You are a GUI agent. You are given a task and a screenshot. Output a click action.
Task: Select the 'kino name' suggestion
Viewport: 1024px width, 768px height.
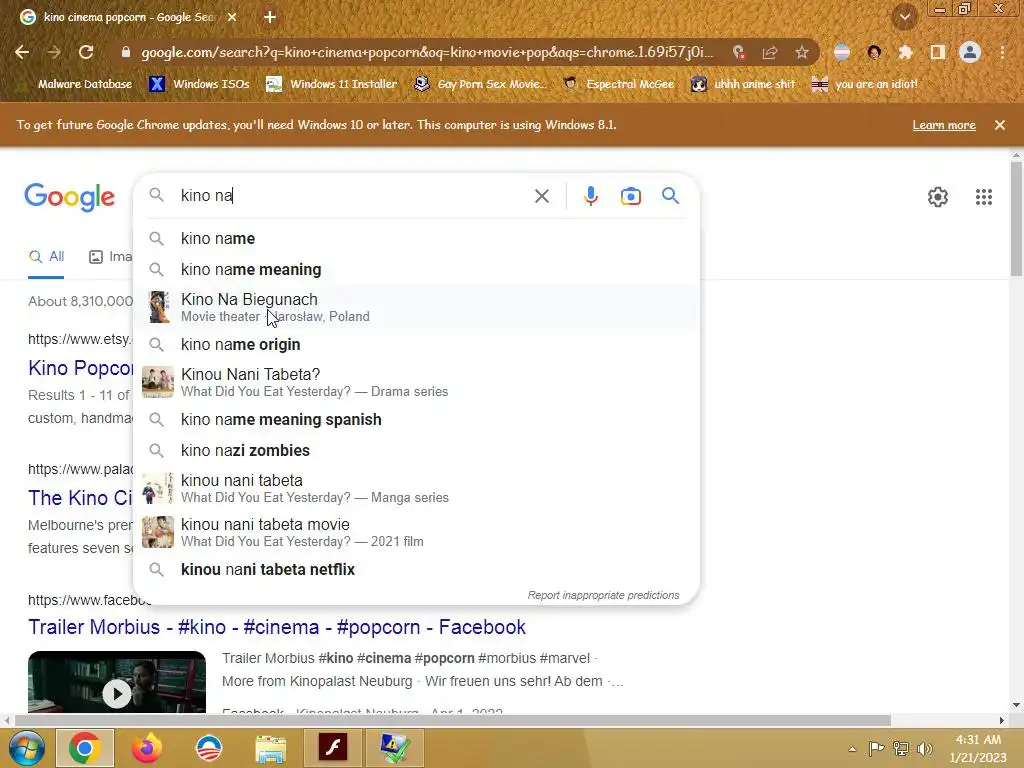coord(416,238)
